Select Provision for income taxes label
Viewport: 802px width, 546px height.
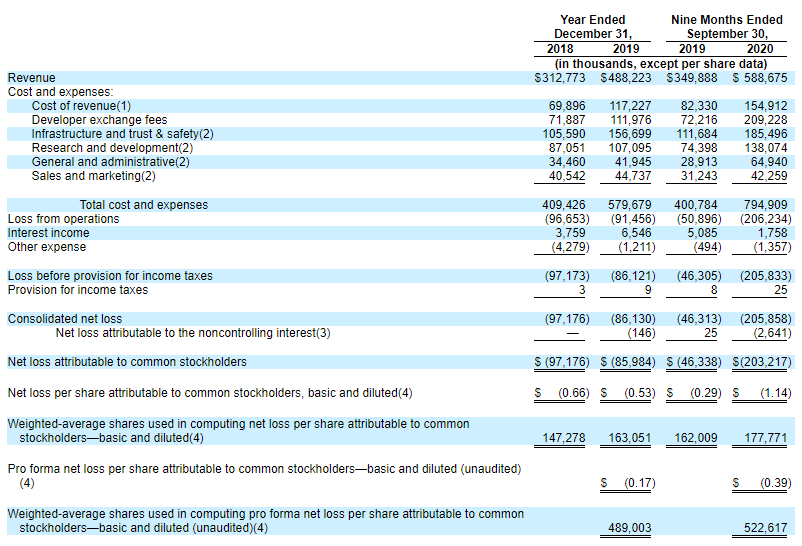[78, 290]
